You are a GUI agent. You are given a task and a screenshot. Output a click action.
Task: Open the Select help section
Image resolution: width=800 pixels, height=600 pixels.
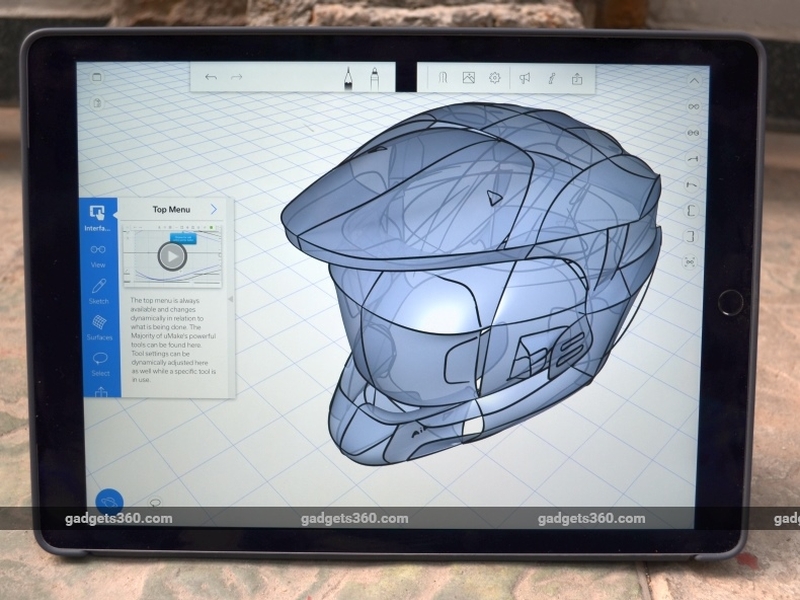pos(99,363)
